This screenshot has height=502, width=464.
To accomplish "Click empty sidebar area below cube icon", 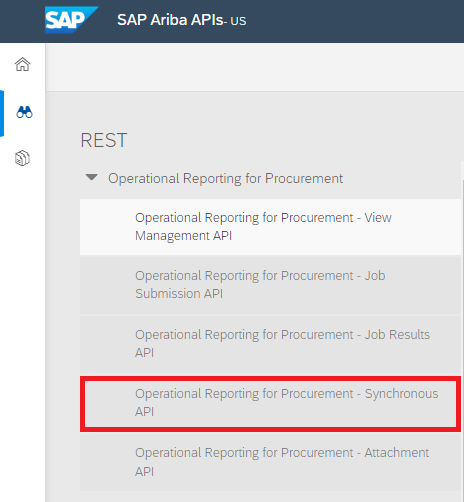I will pos(22,333).
